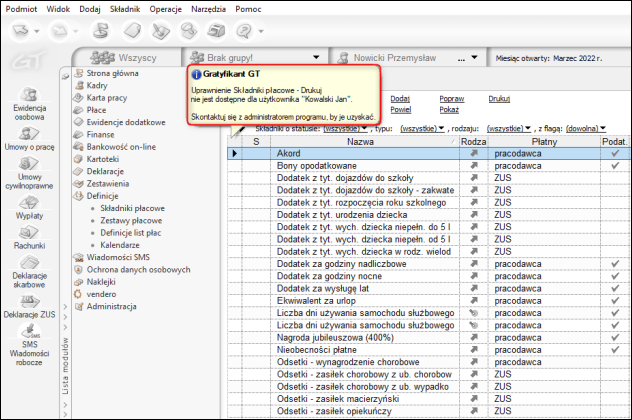The height and width of the screenshot is (420, 632).
Task: Click the Popraw link
Action: (x=451, y=100)
